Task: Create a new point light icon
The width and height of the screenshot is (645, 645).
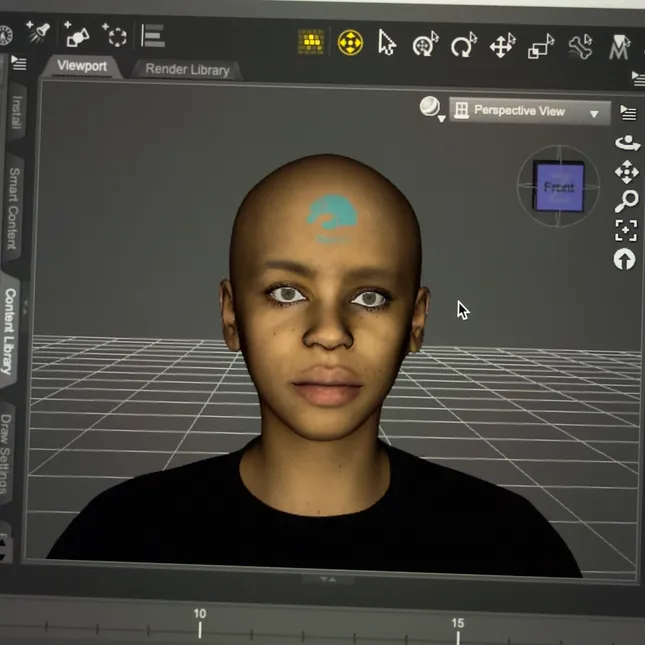Action: 77,35
